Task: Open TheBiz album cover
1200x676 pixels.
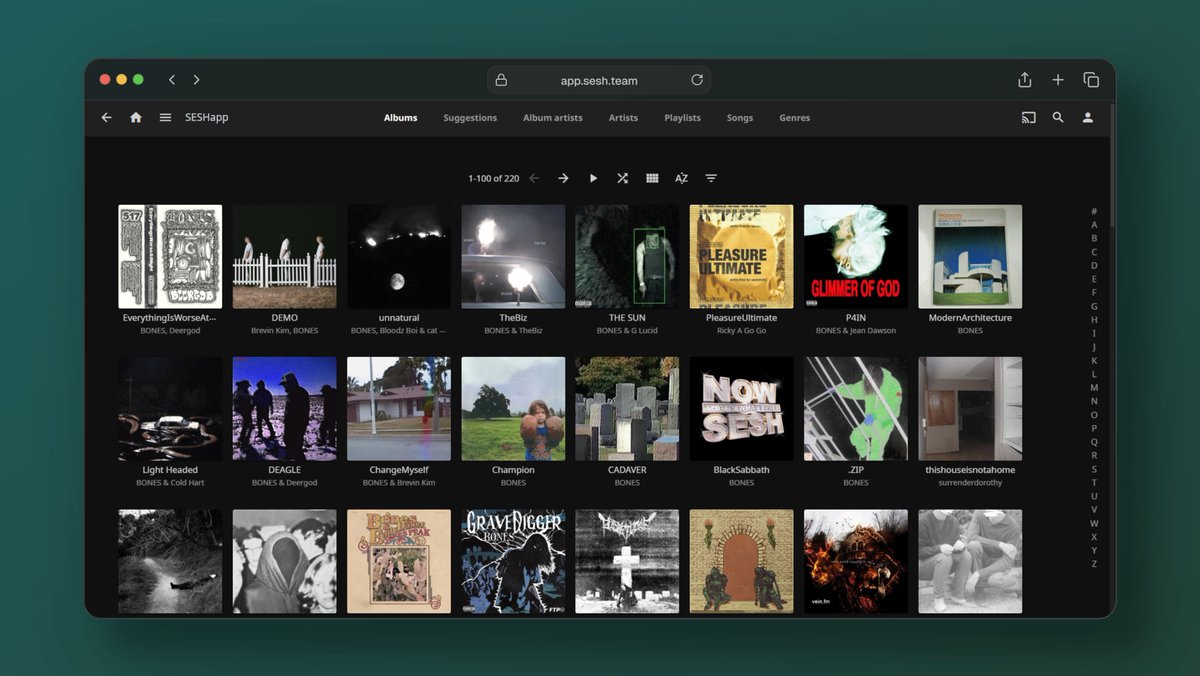Action: (513, 256)
